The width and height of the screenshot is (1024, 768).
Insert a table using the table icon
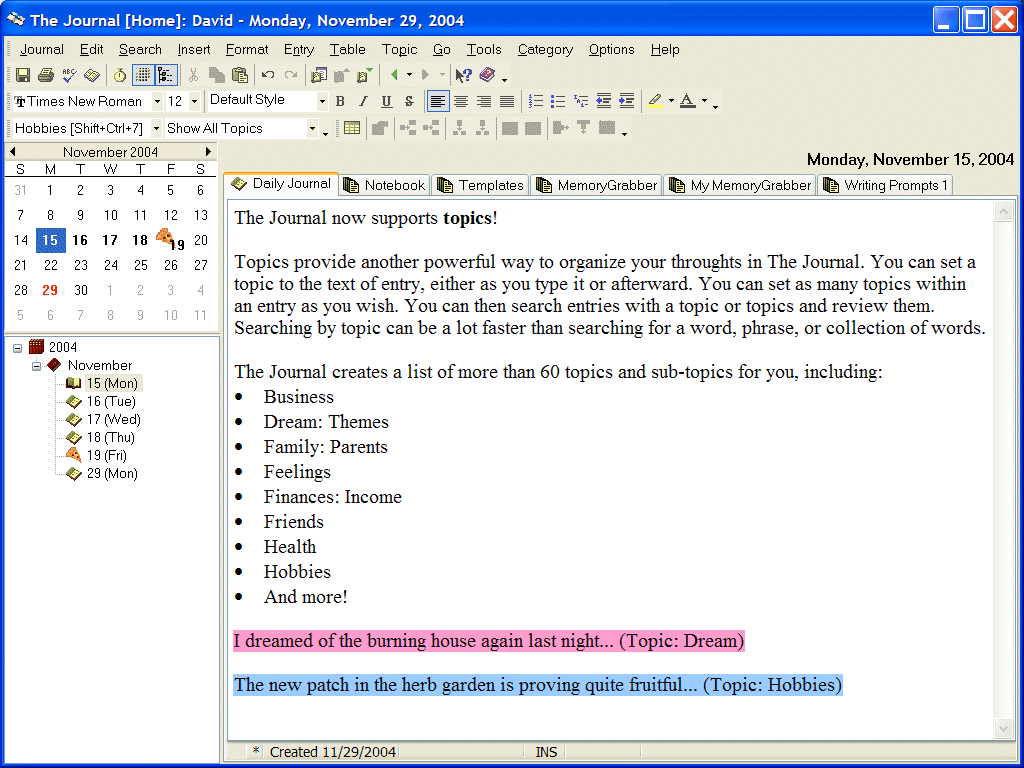352,128
